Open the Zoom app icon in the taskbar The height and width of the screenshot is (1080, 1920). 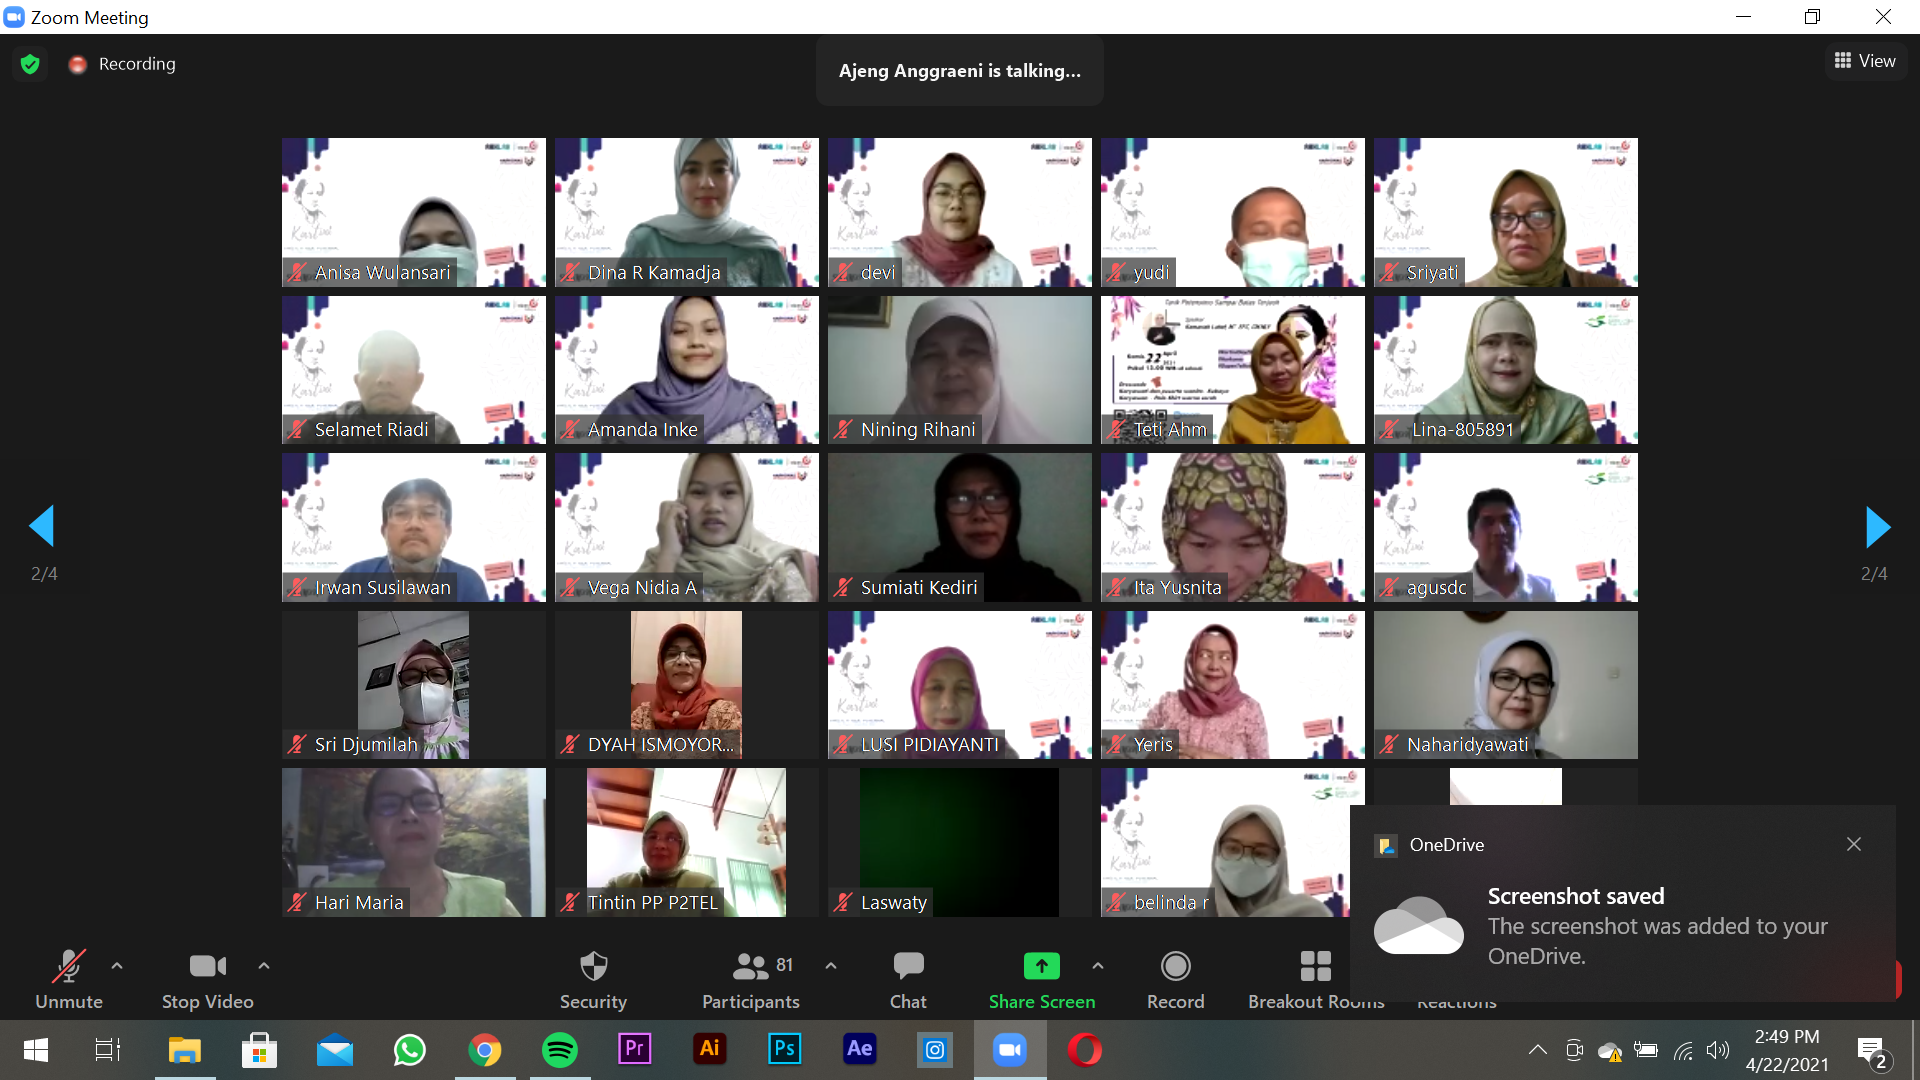(1010, 1050)
